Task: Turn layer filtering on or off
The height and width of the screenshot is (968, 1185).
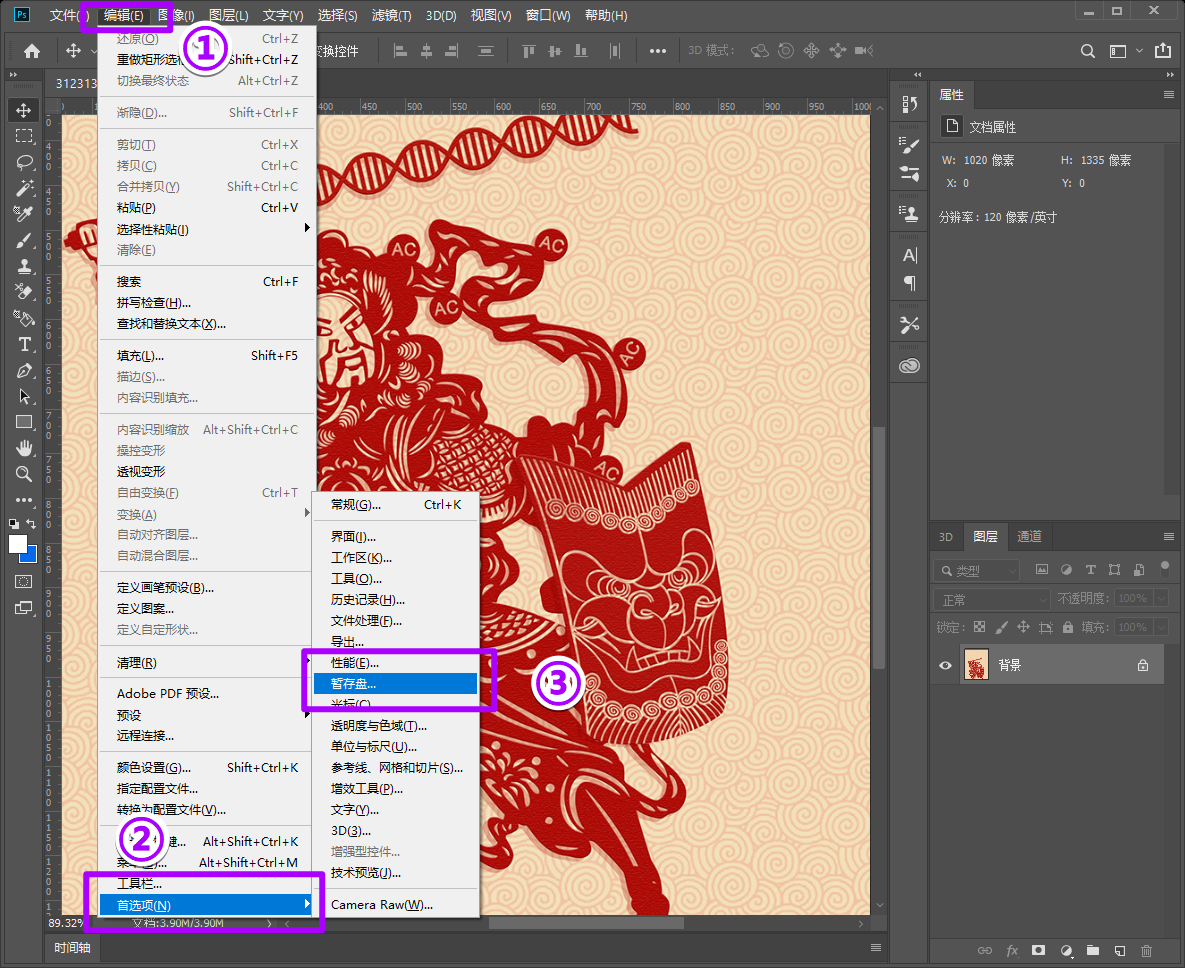Action: pyautogui.click(x=1165, y=567)
